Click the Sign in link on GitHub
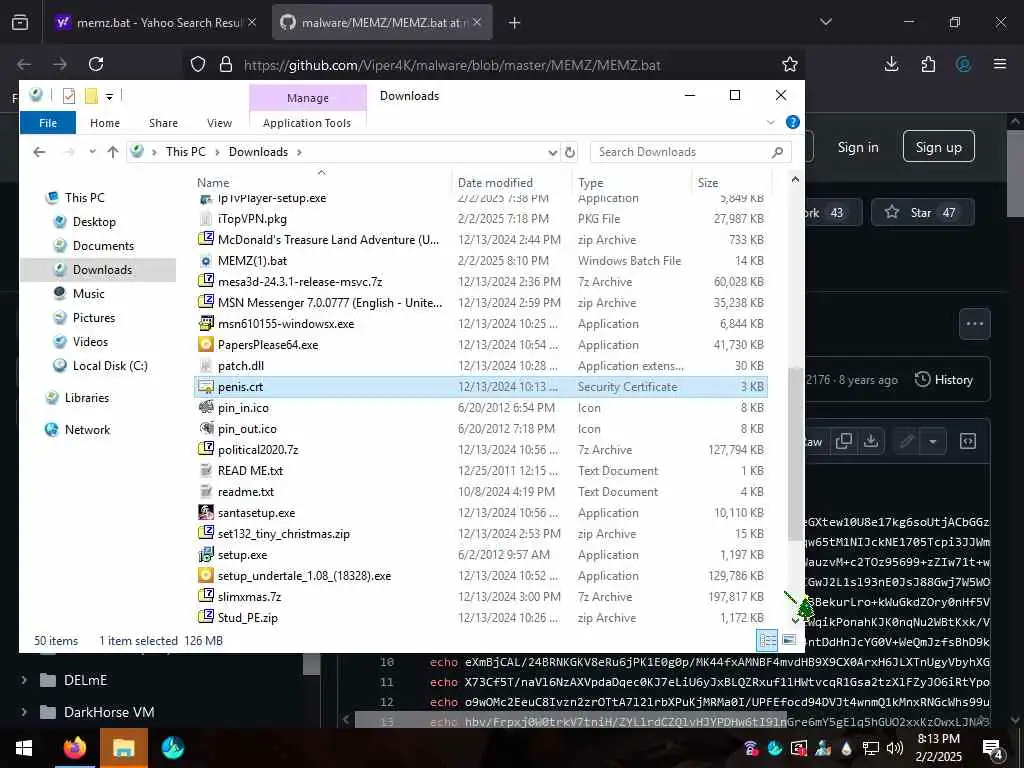 coord(858,147)
